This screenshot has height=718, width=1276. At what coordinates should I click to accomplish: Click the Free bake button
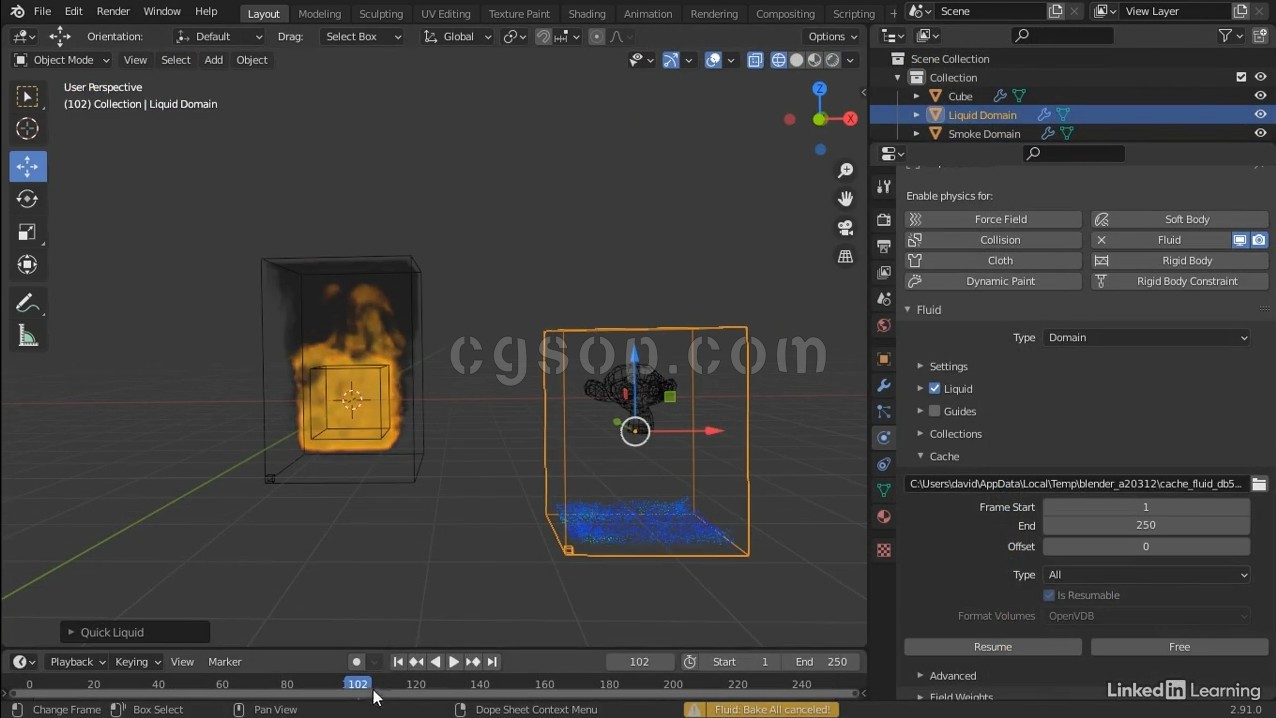[x=1180, y=647]
